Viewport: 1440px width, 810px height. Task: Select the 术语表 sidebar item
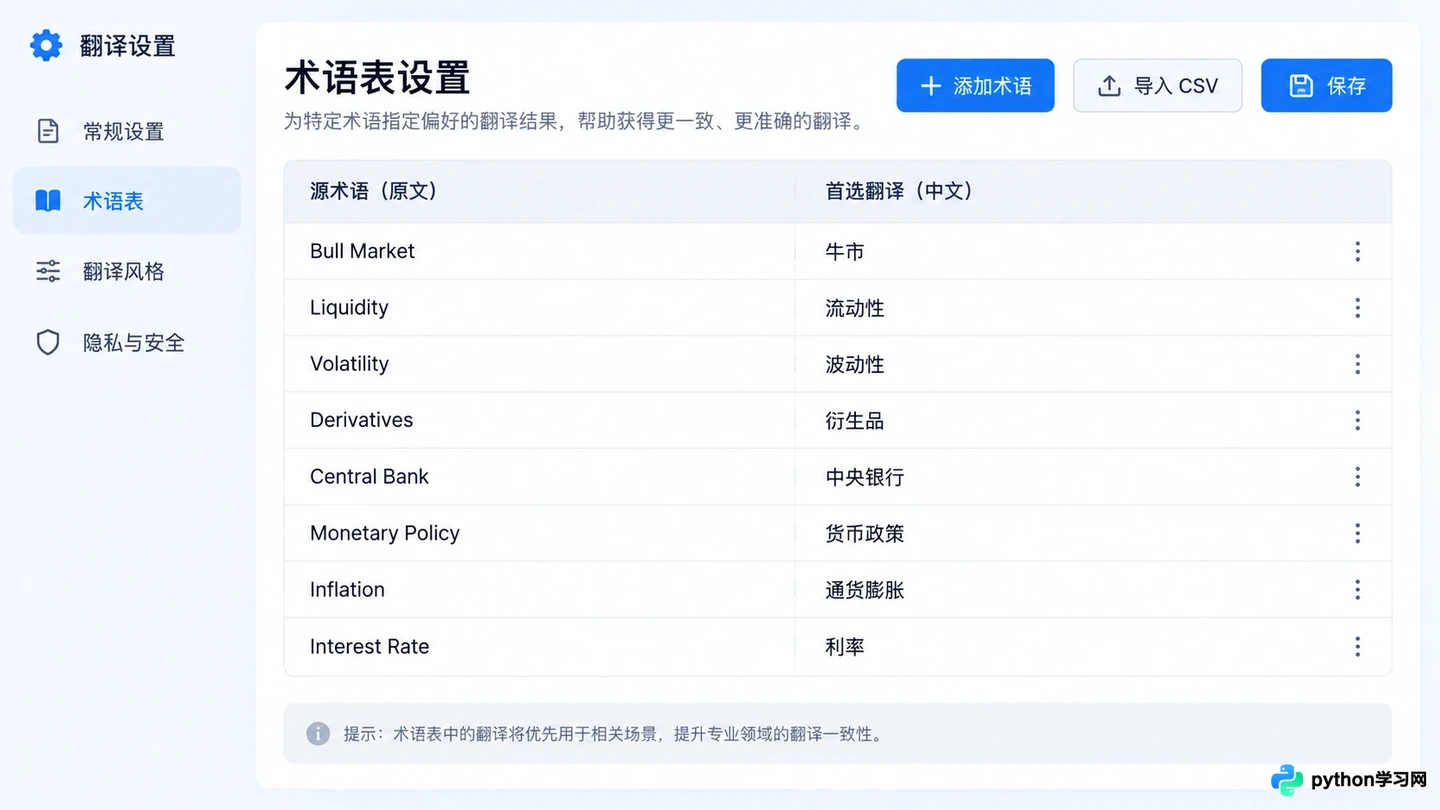click(127, 201)
